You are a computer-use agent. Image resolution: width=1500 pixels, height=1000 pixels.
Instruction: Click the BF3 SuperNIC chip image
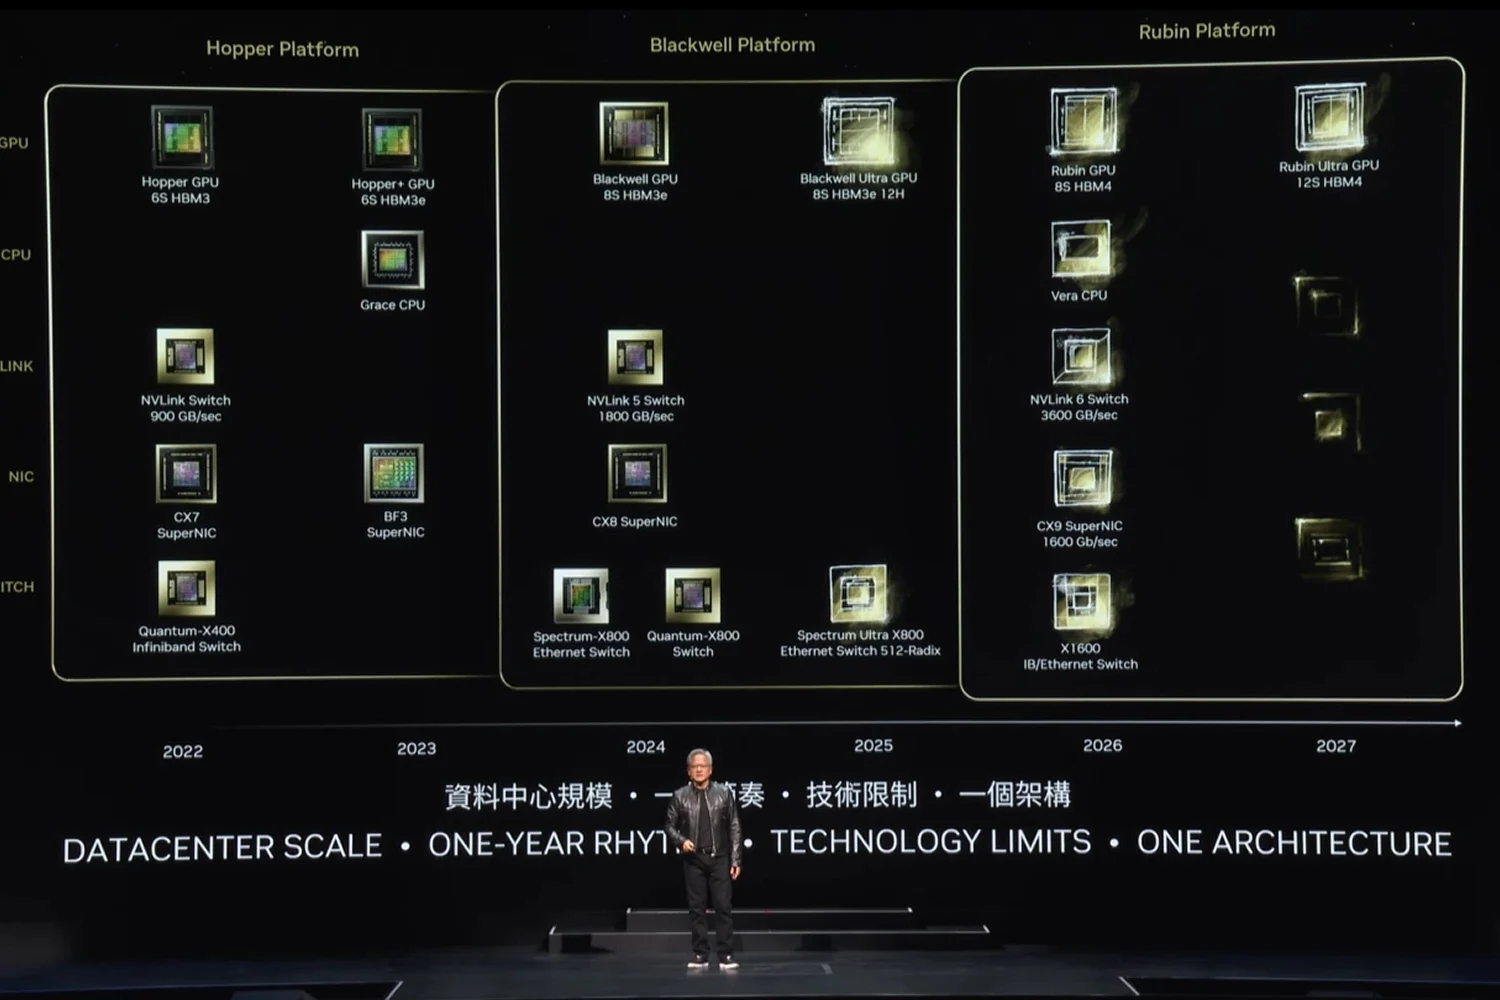[394, 473]
